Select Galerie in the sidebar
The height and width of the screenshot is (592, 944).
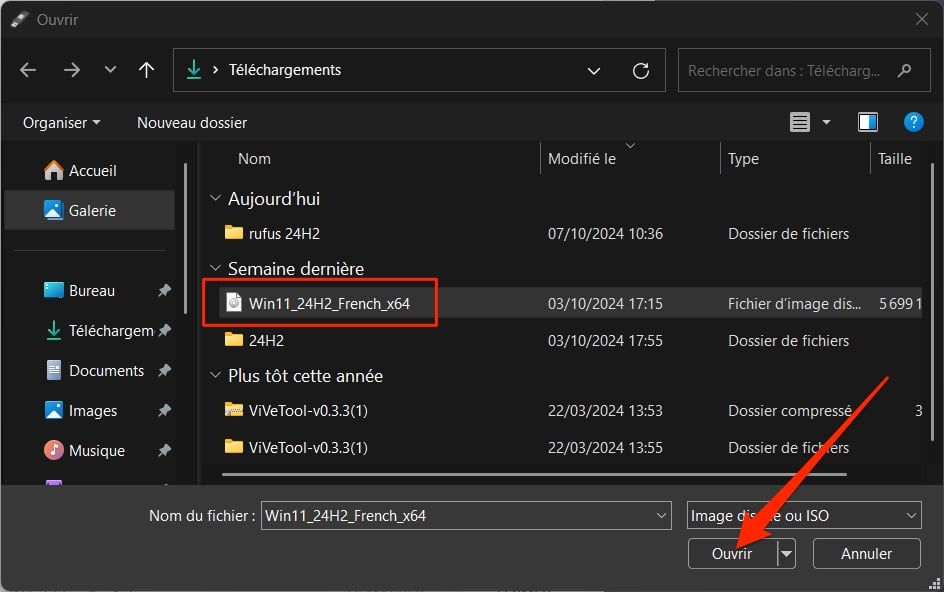tap(92, 210)
